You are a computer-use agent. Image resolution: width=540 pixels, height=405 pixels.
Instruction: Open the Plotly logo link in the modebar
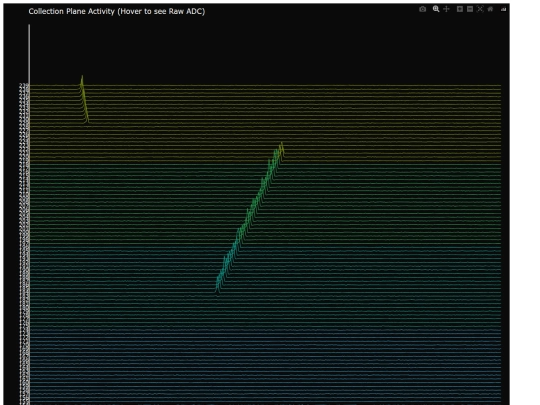(x=503, y=9)
